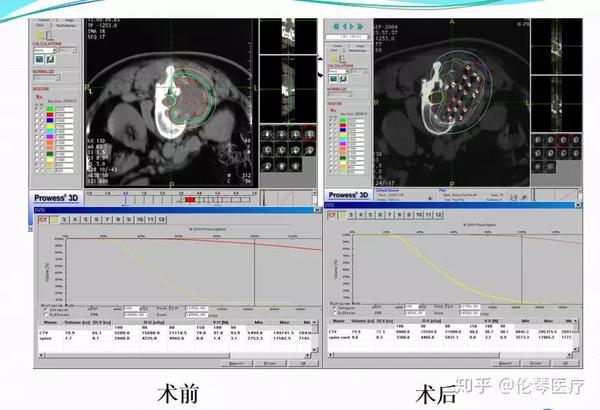The width and height of the screenshot is (600, 410).
Task: Select tab 10 in post-op DVH window
Action: coord(419,215)
